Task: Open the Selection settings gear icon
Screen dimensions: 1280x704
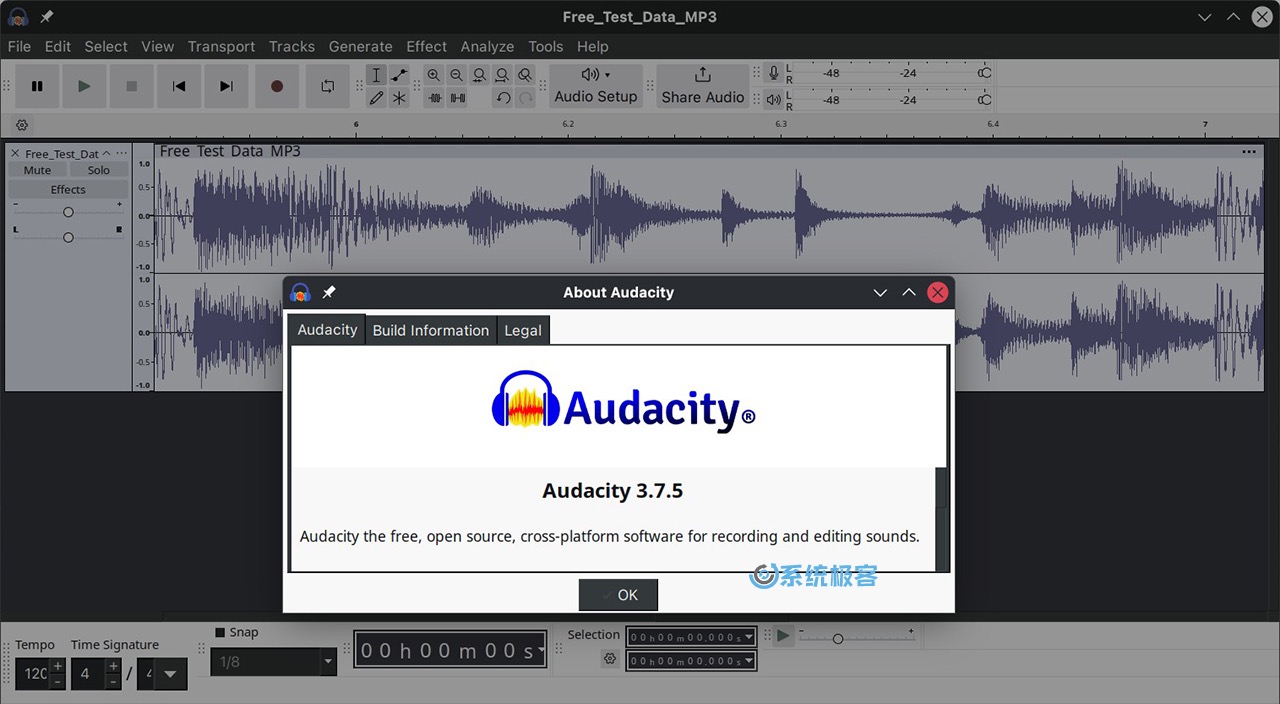Action: (x=609, y=658)
